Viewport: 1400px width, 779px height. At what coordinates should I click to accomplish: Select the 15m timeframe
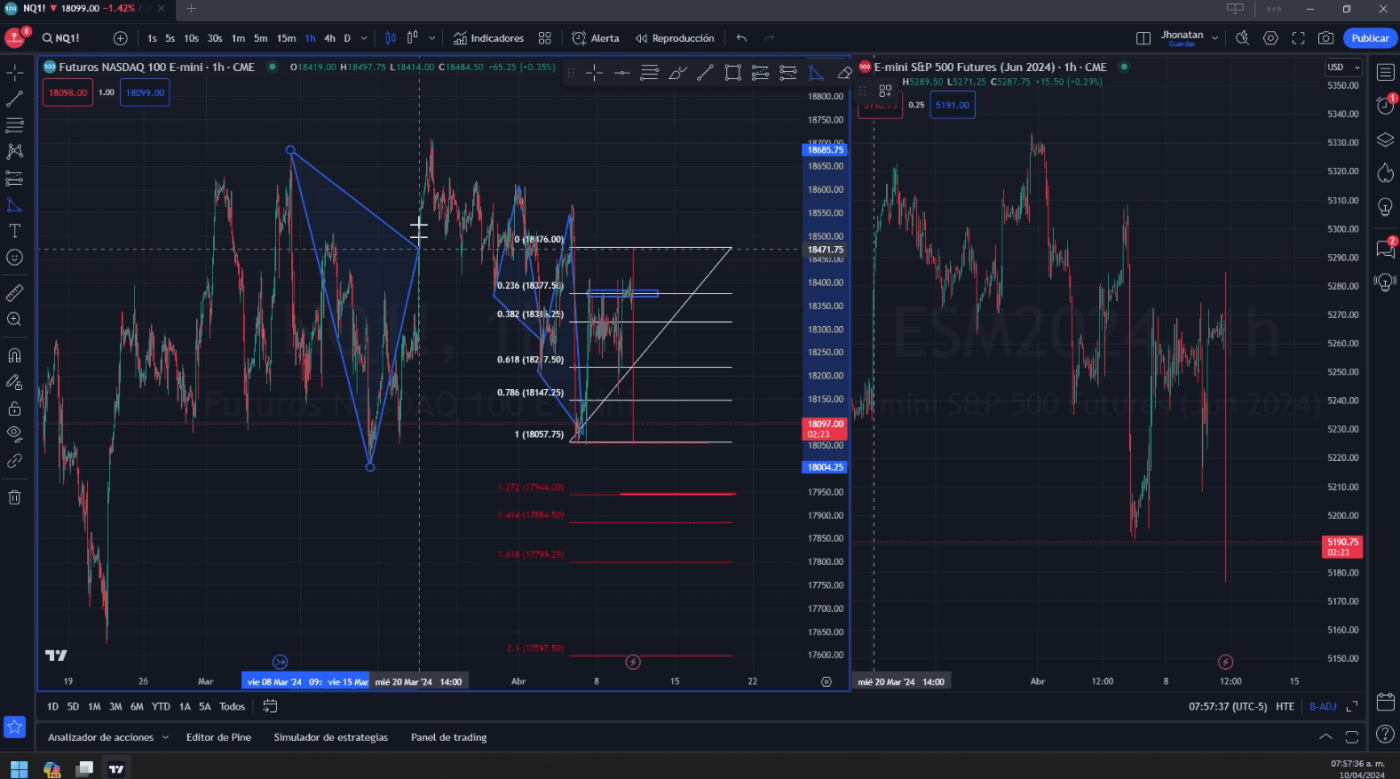(286, 38)
